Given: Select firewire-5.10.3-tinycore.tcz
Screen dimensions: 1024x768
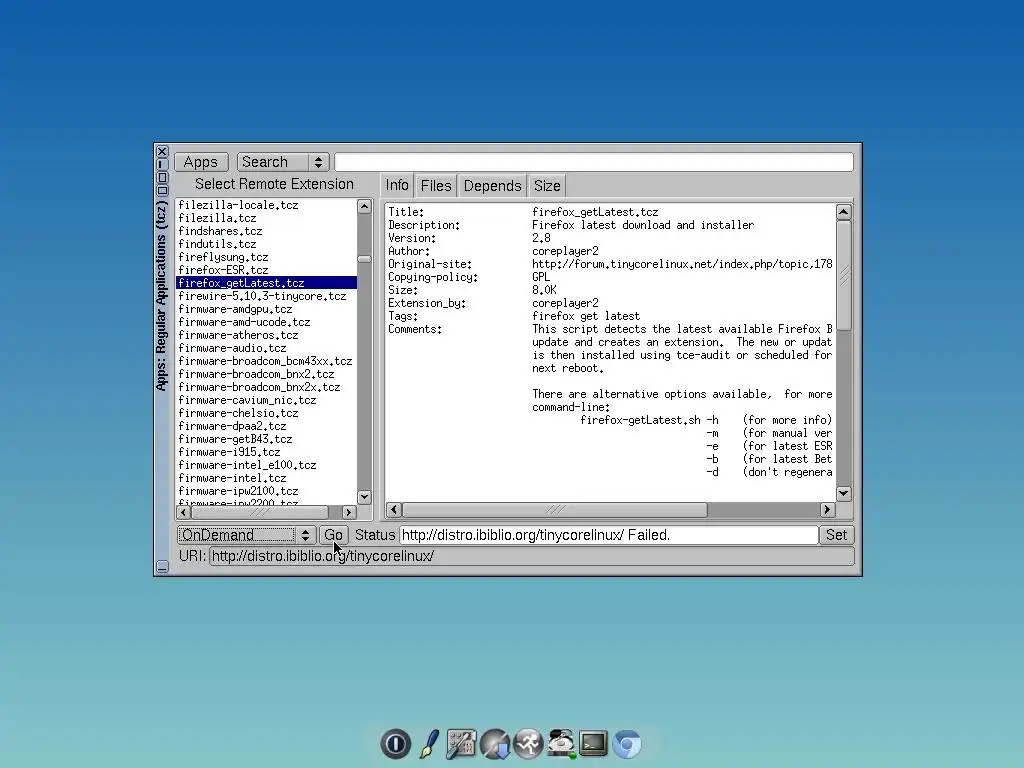Looking at the screenshot, I should coord(266,296).
